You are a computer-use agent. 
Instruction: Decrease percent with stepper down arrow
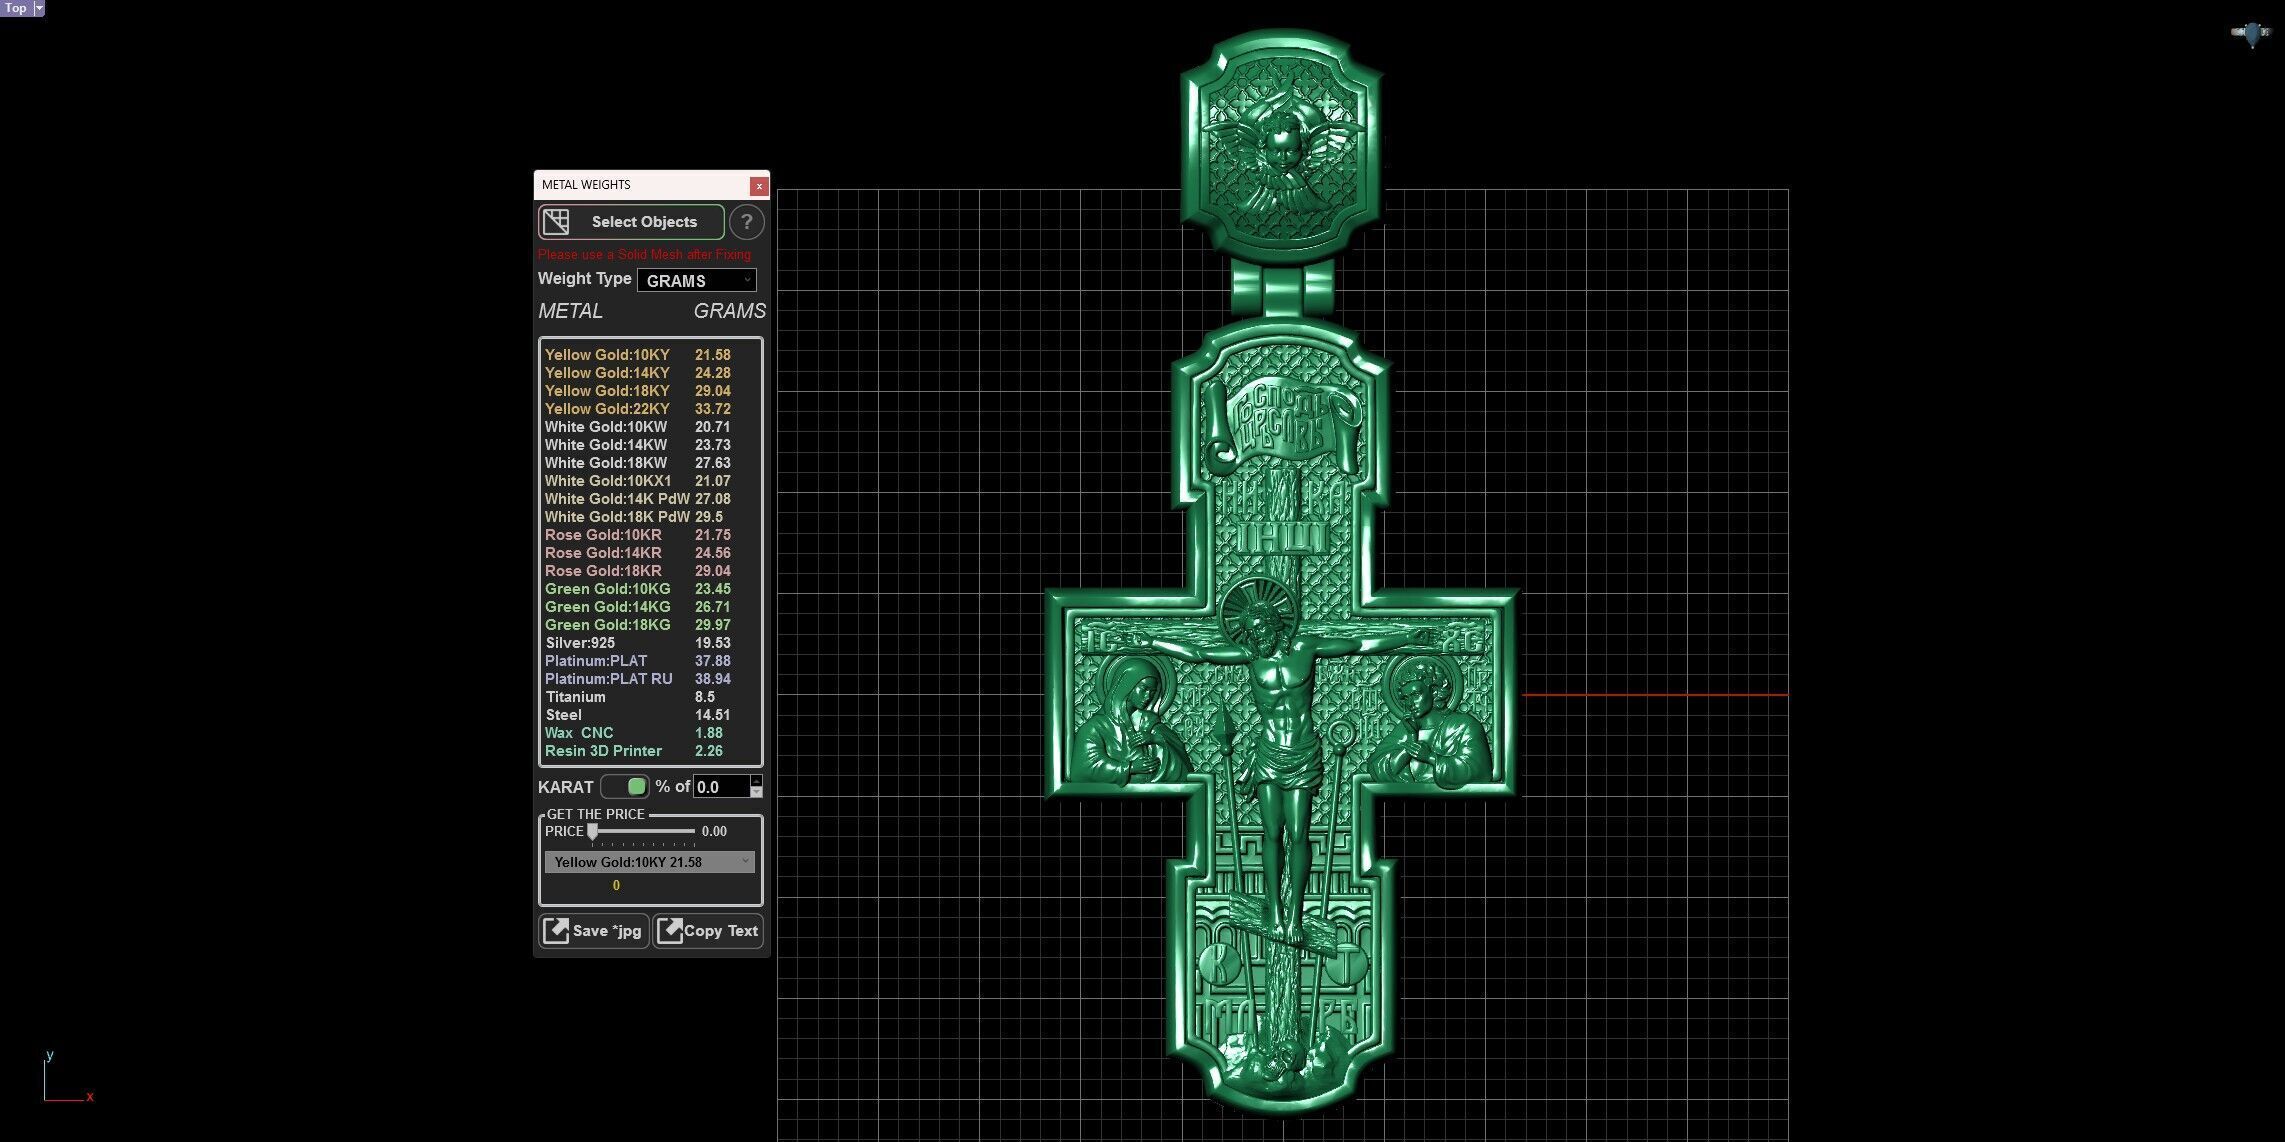coord(756,793)
